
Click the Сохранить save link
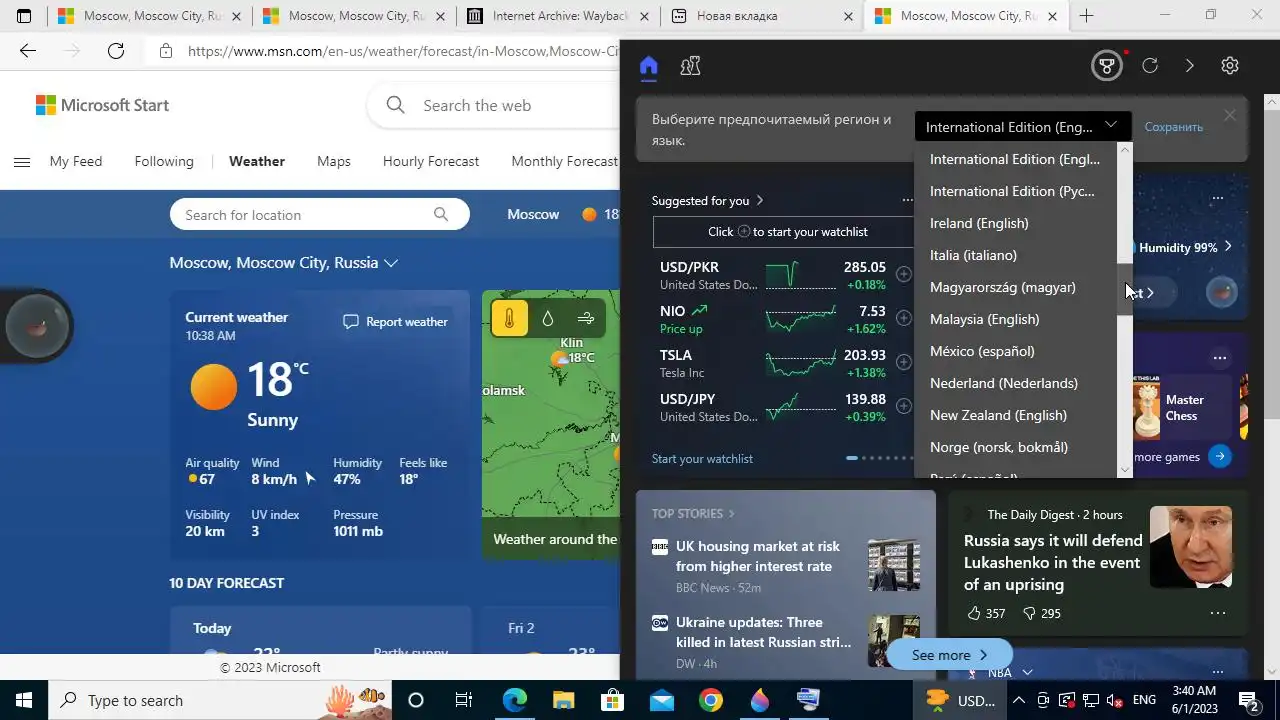click(x=1174, y=127)
